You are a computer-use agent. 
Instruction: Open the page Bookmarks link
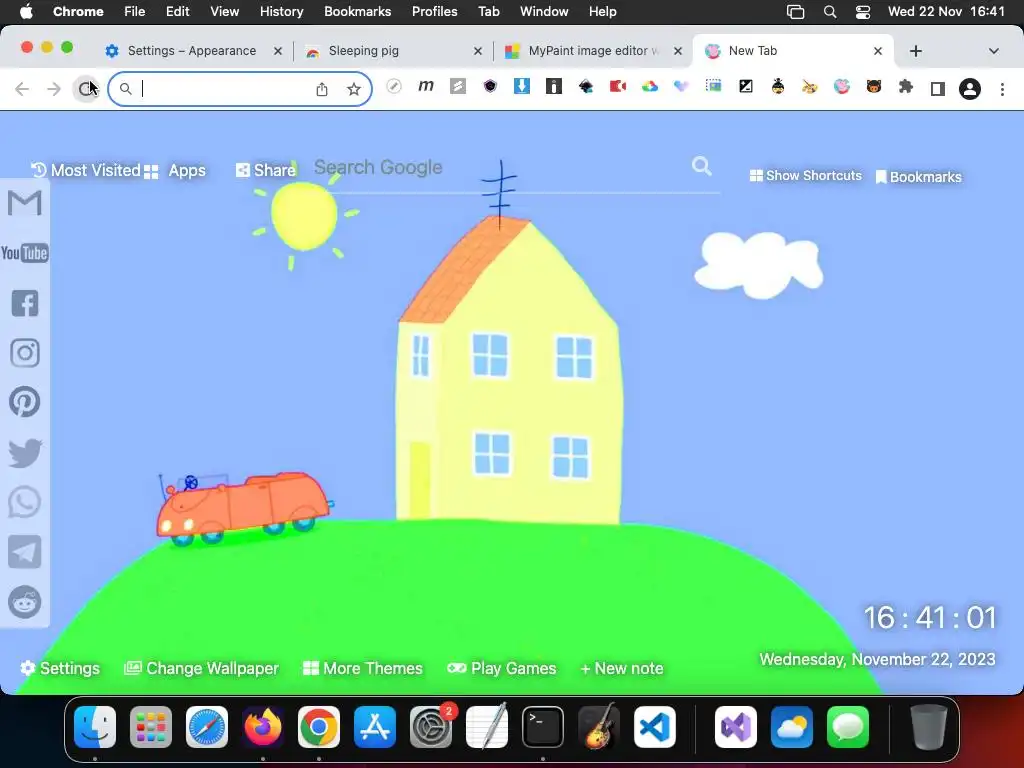point(918,177)
